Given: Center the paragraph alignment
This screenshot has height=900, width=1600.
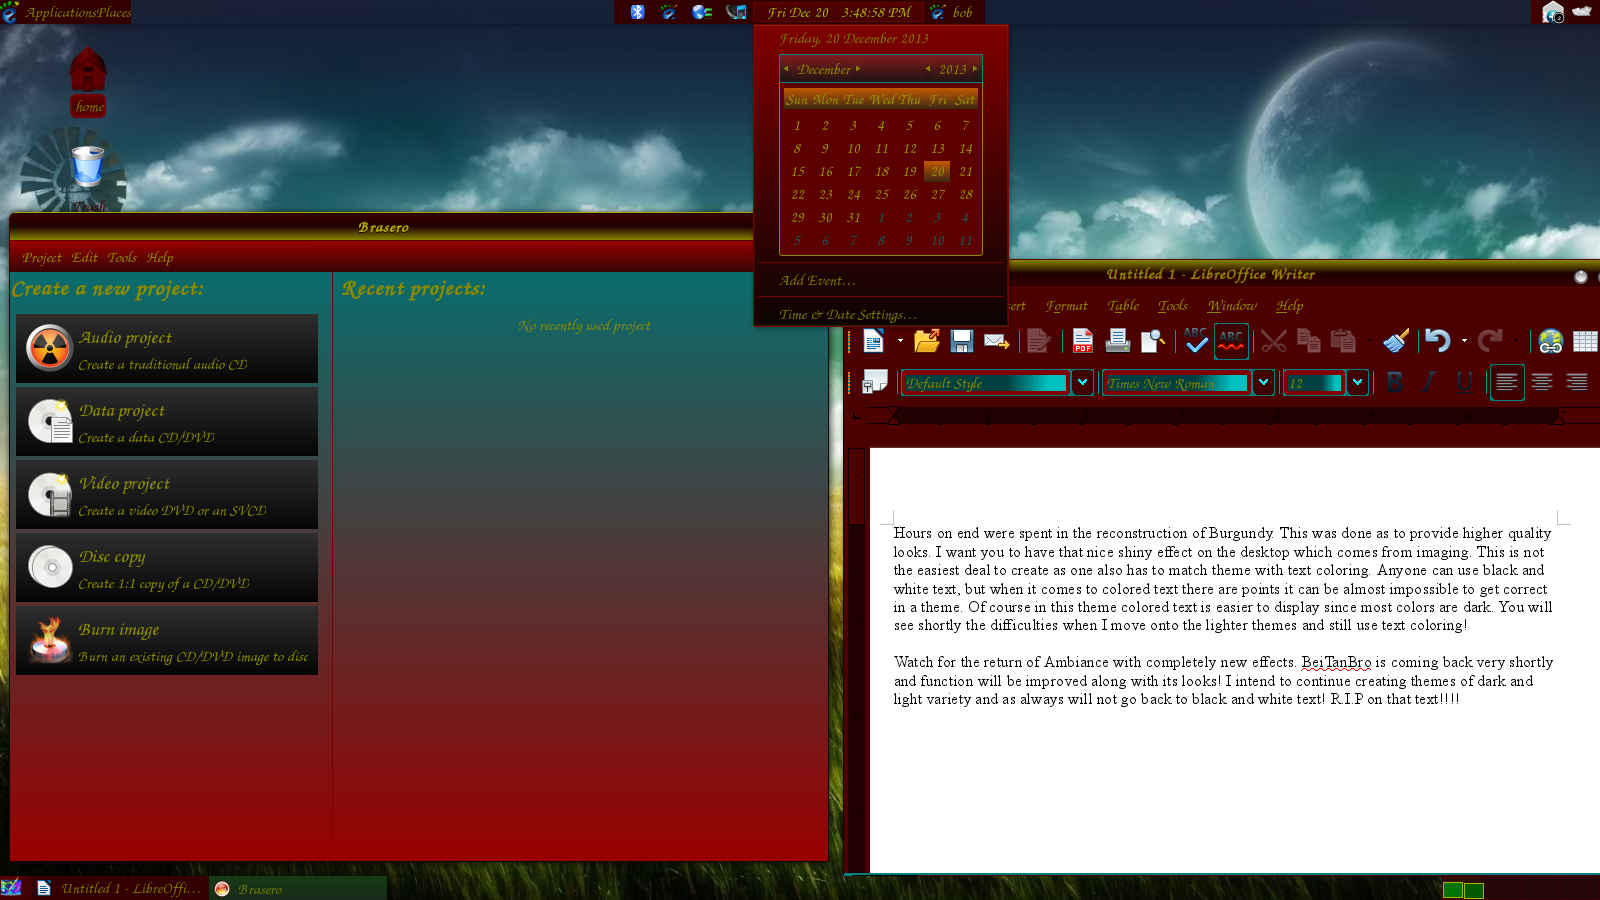Looking at the screenshot, I should coord(1542,382).
